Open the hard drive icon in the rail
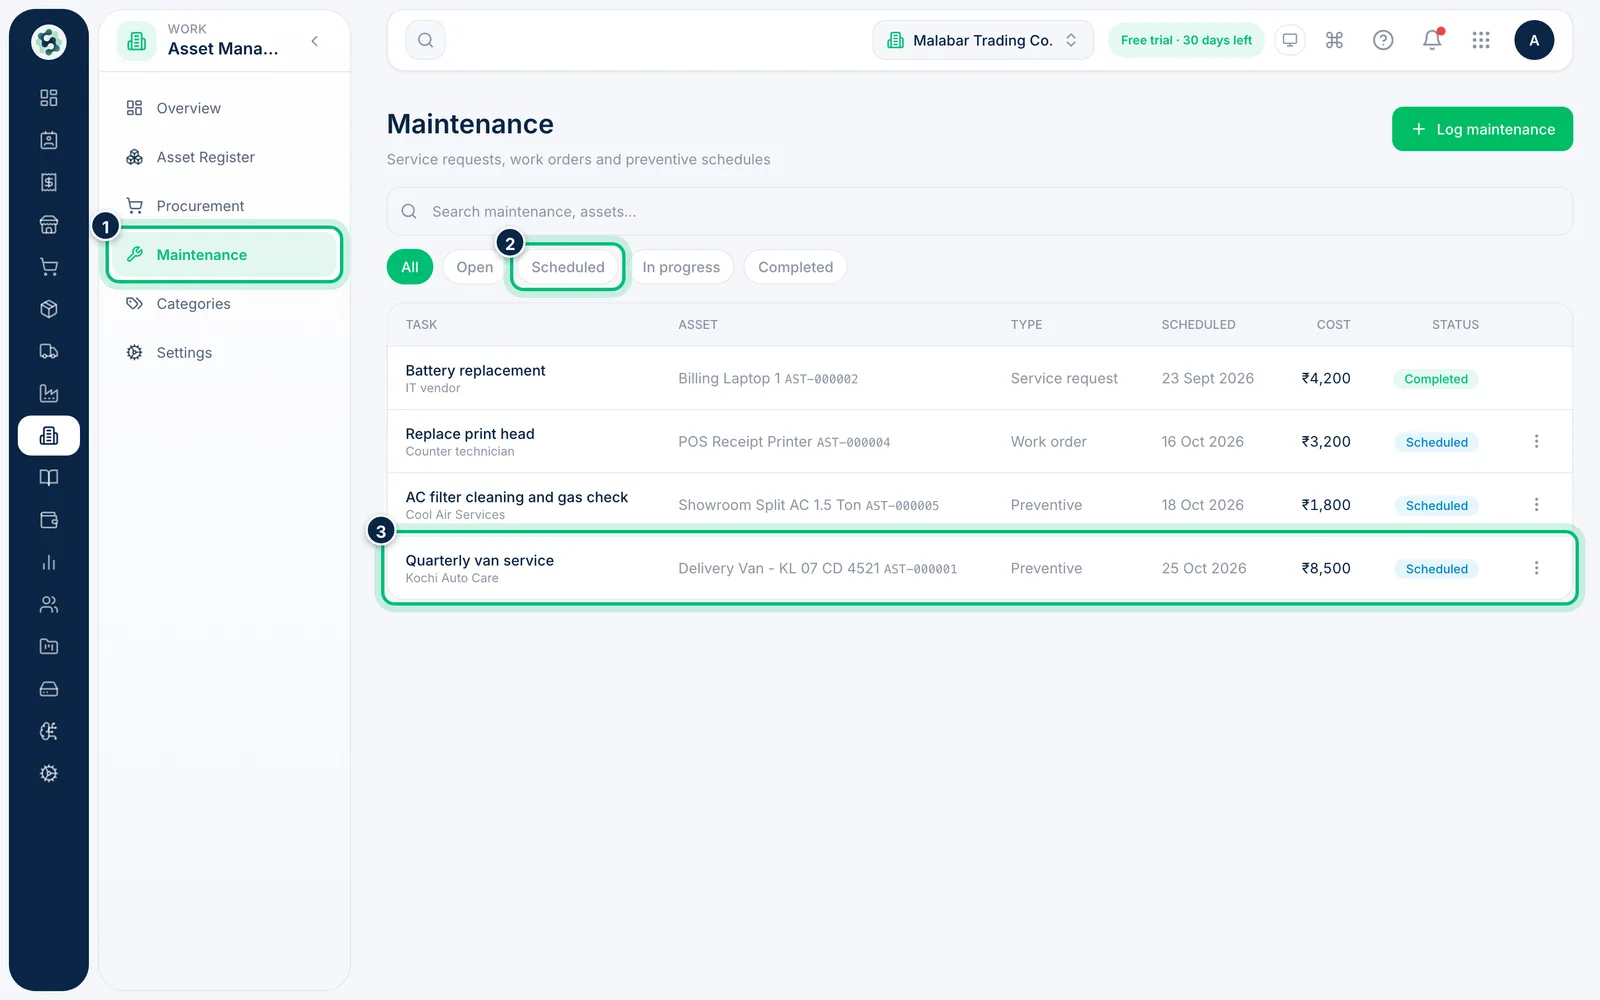1600x1000 pixels. [x=48, y=689]
